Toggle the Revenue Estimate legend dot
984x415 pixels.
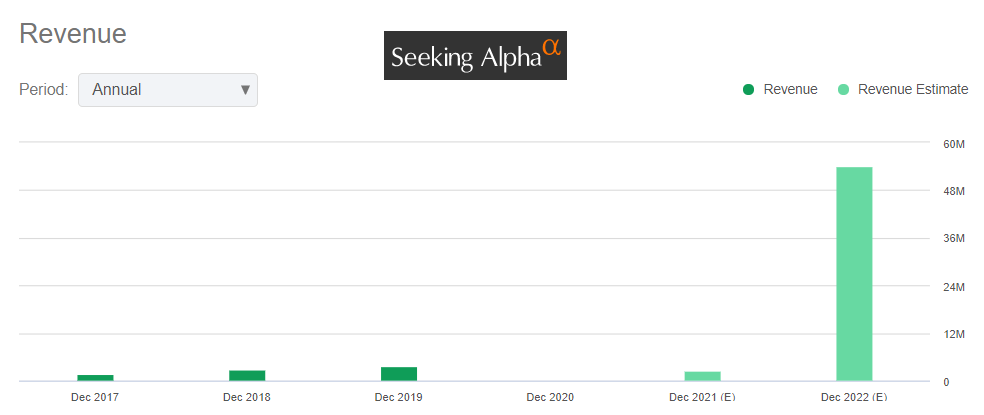pos(843,90)
